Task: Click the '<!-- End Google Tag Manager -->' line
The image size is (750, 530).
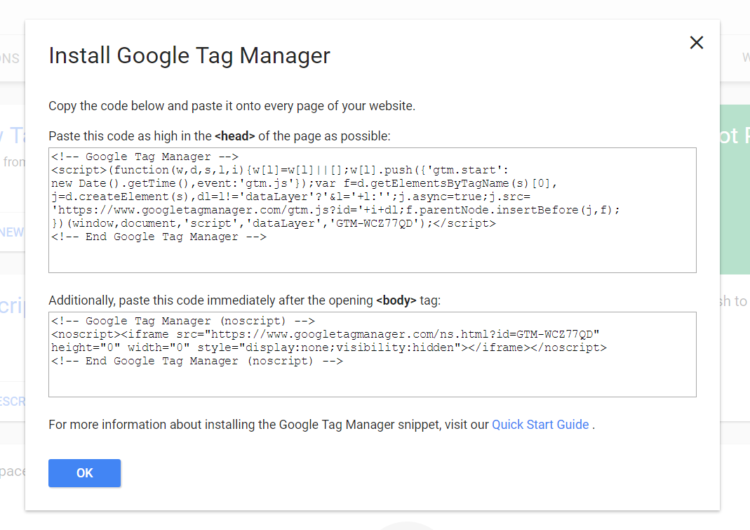Action: click(158, 237)
